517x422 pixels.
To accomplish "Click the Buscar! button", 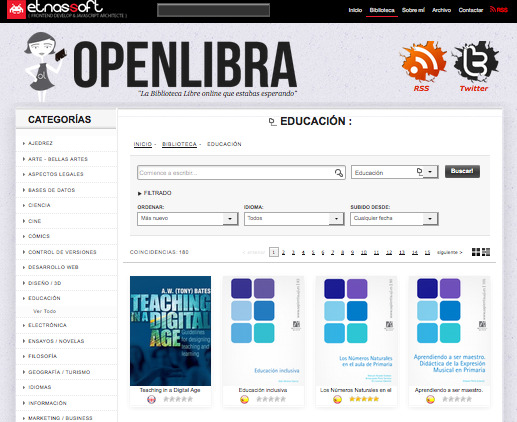I will (462, 171).
